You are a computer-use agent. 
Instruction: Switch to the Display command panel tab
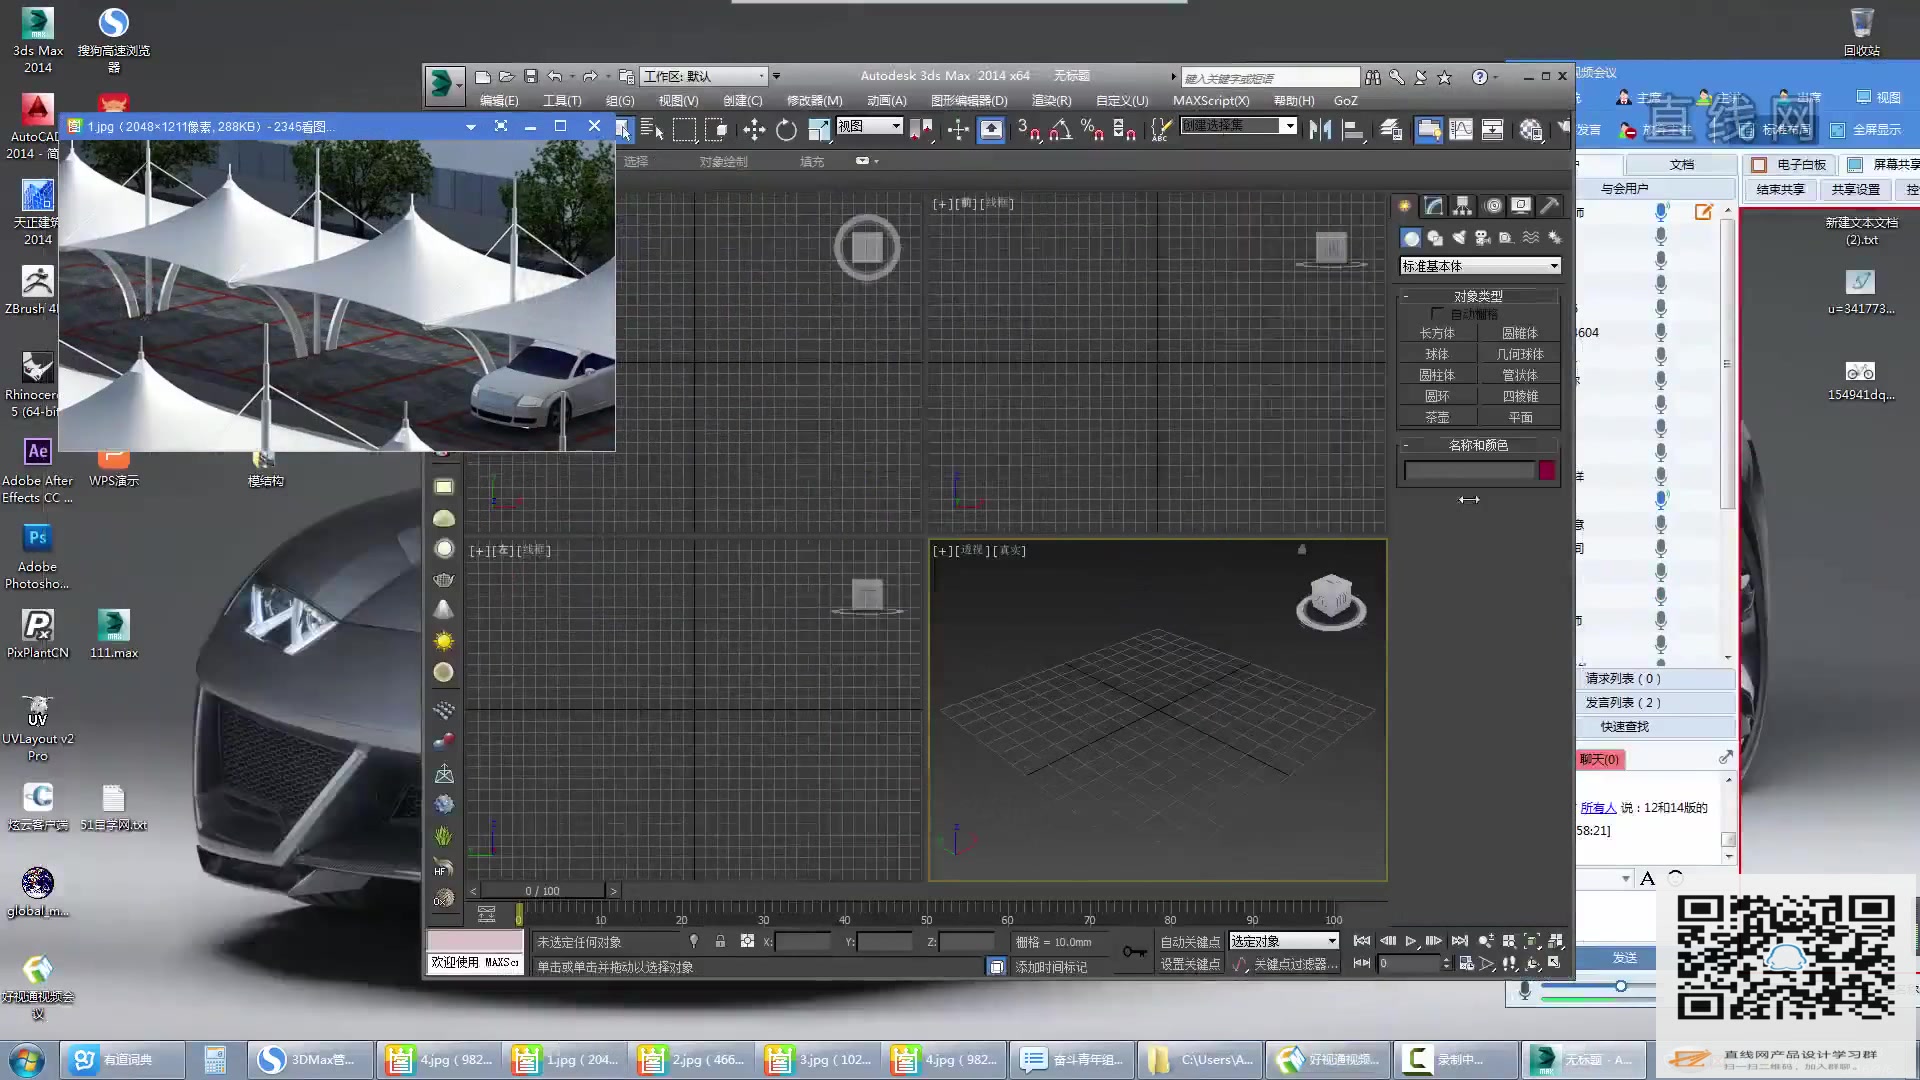pos(1521,206)
